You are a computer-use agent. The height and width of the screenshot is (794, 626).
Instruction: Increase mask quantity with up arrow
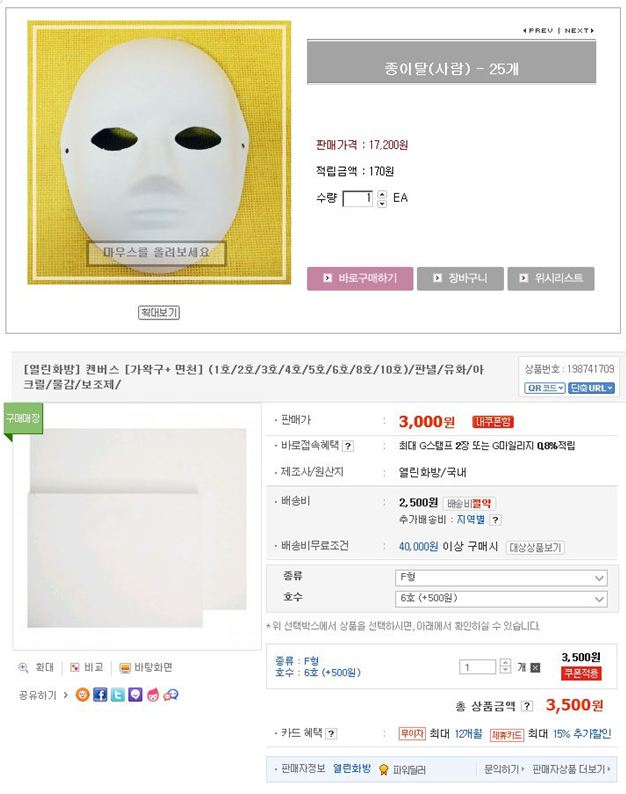coord(382,194)
